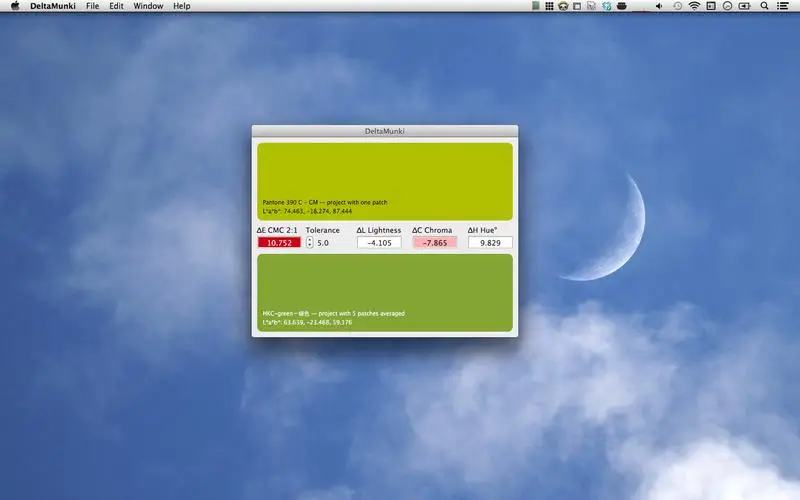This screenshot has width=800, height=500.
Task: Click the ΔH Hue° label
Action: [483, 230]
